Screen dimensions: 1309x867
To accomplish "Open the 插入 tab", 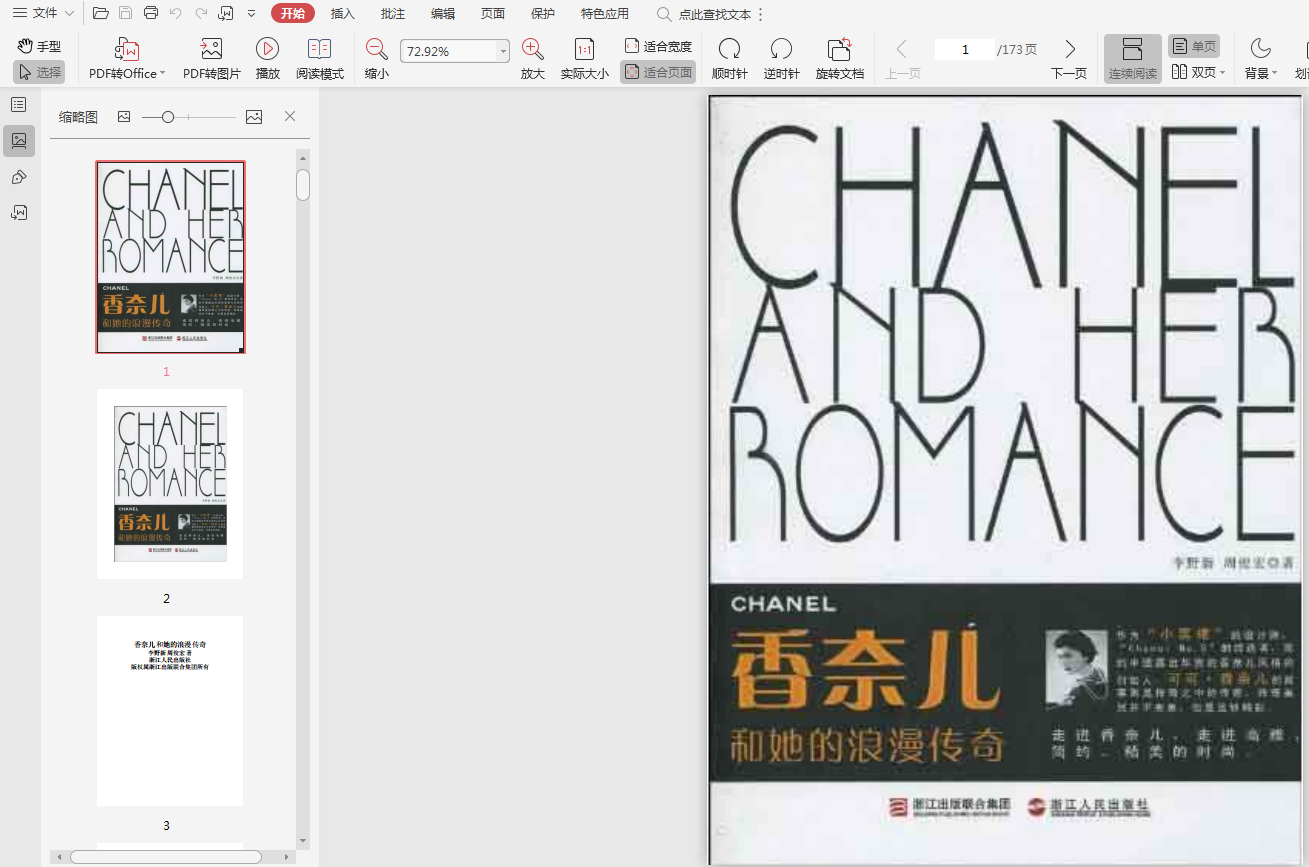I will pyautogui.click(x=343, y=14).
